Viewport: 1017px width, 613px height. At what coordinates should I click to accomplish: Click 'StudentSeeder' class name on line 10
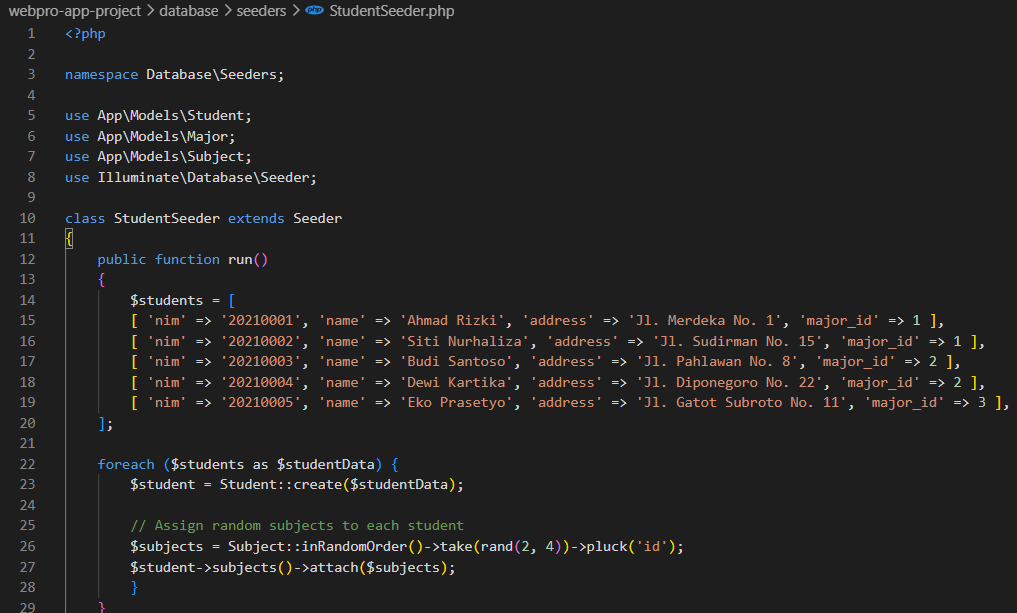[x=167, y=219]
